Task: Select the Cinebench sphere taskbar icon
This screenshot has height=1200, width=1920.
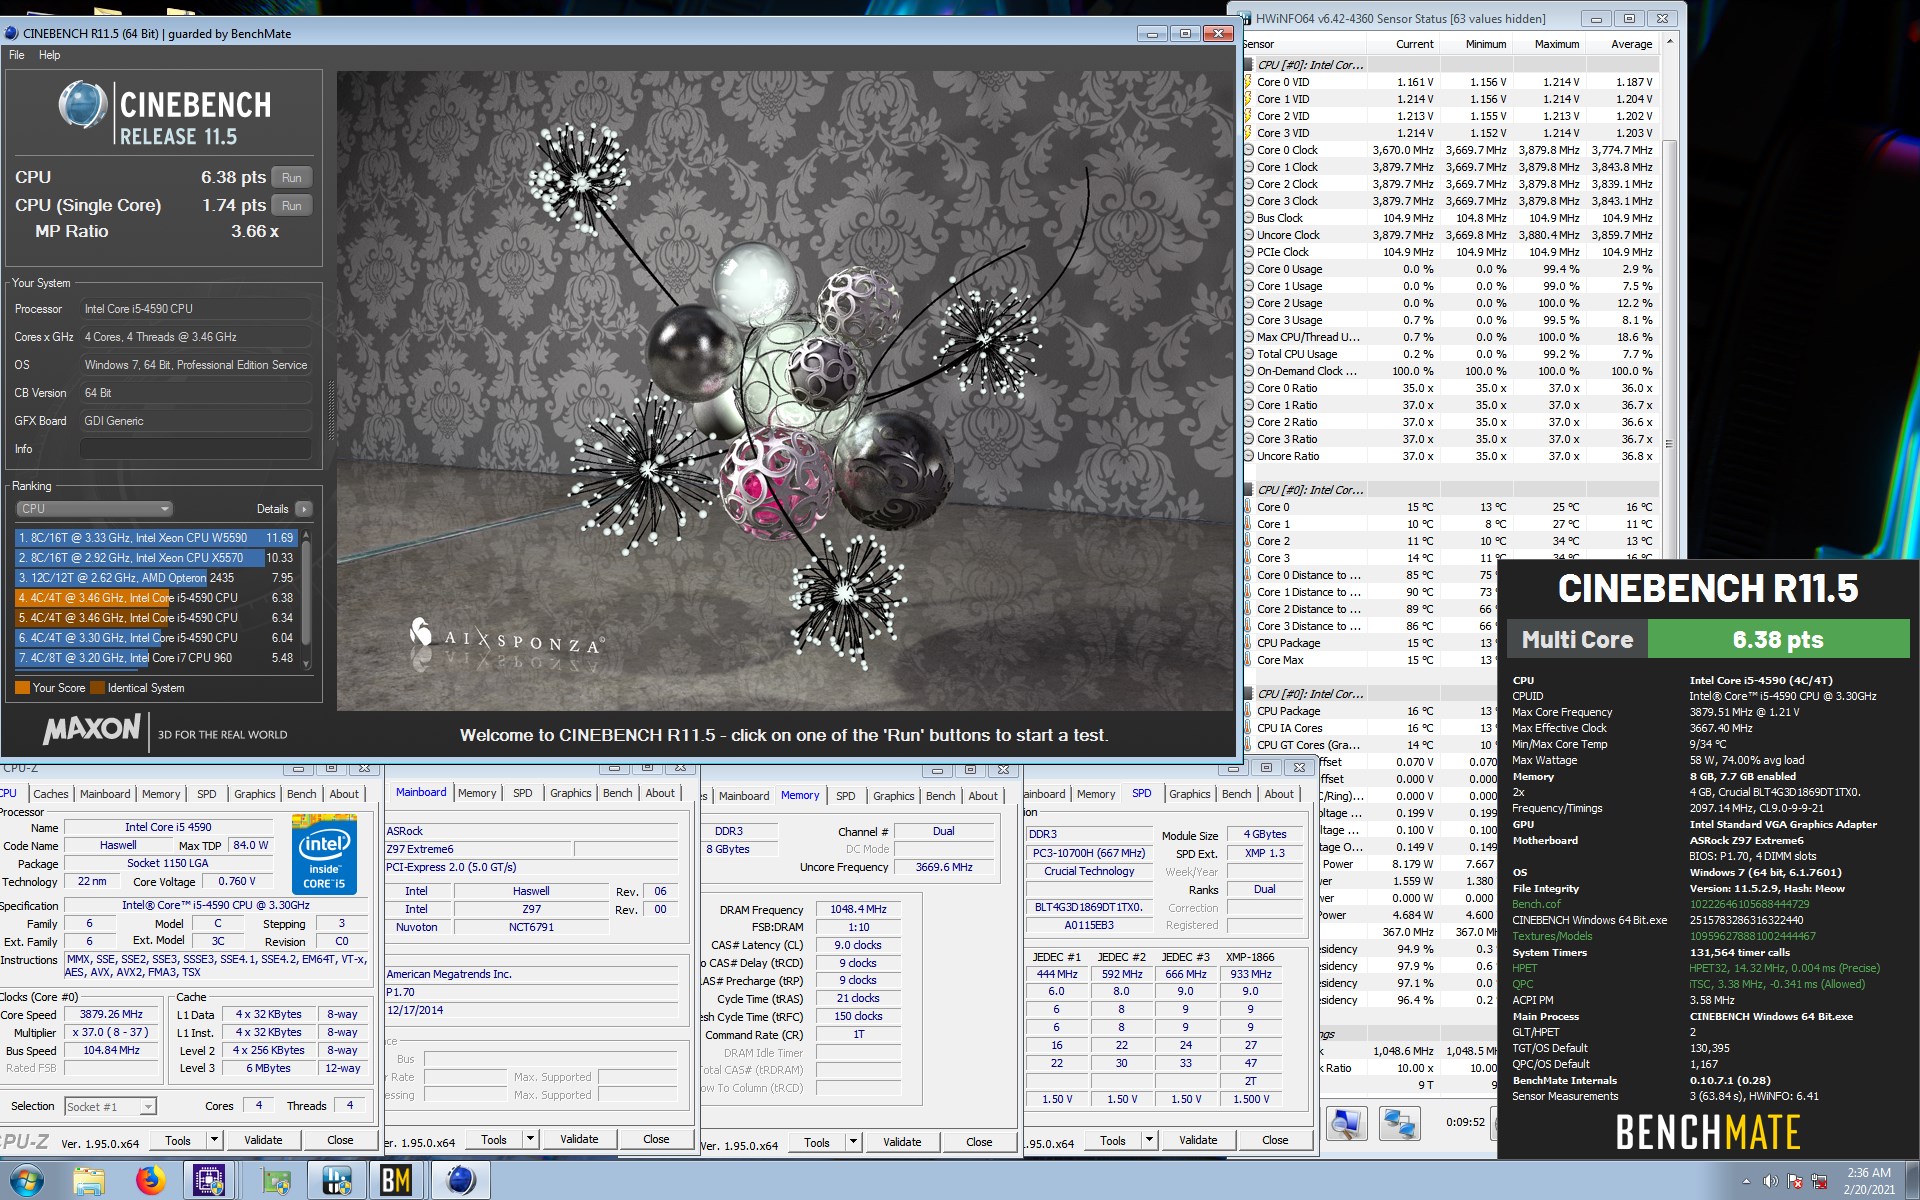Action: (461, 1181)
